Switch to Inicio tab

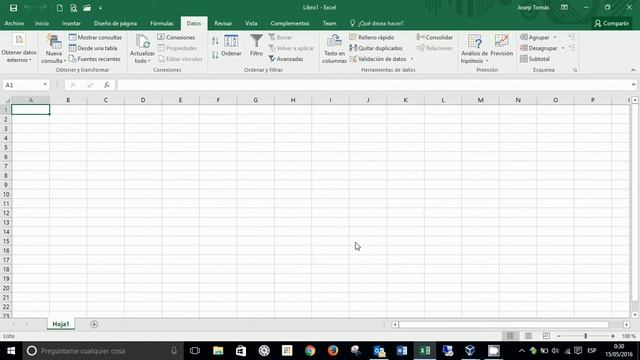click(x=42, y=23)
